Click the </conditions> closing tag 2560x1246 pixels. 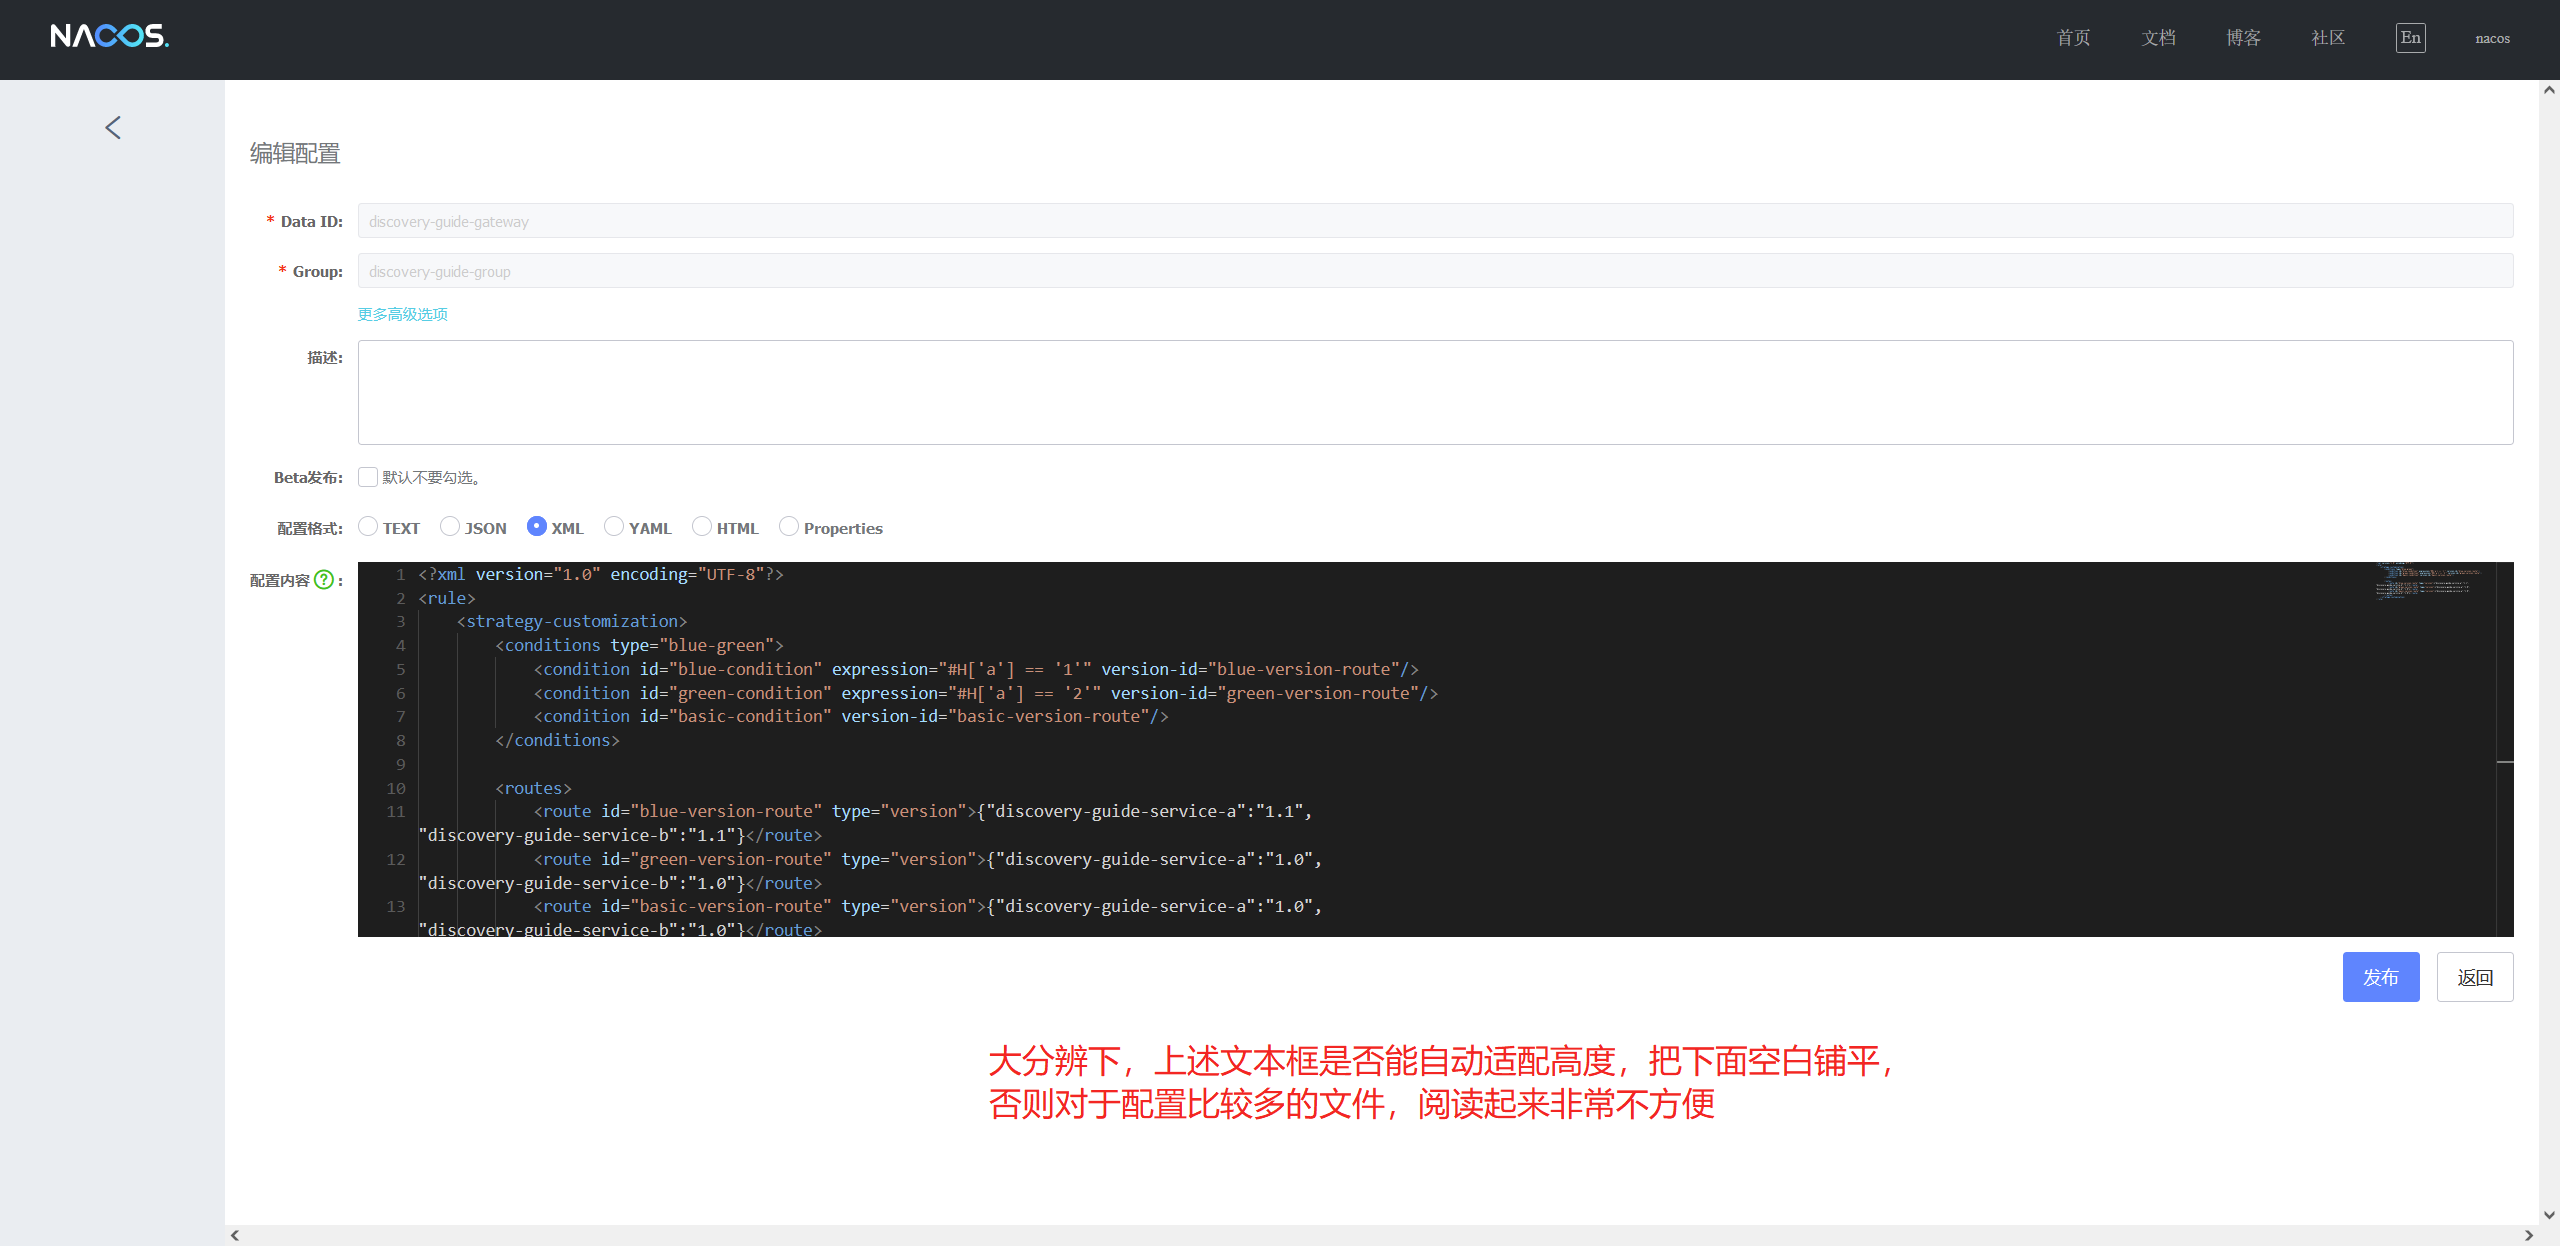click(557, 740)
